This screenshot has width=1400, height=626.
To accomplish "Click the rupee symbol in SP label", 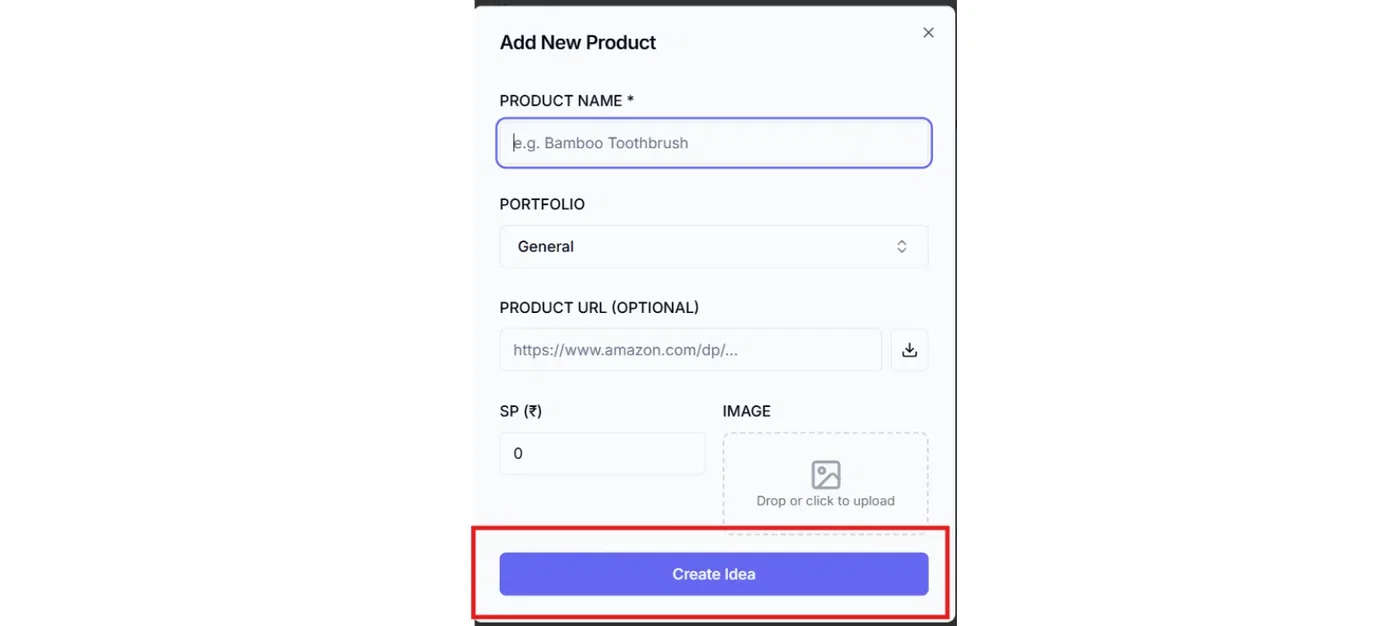I will (532, 411).
